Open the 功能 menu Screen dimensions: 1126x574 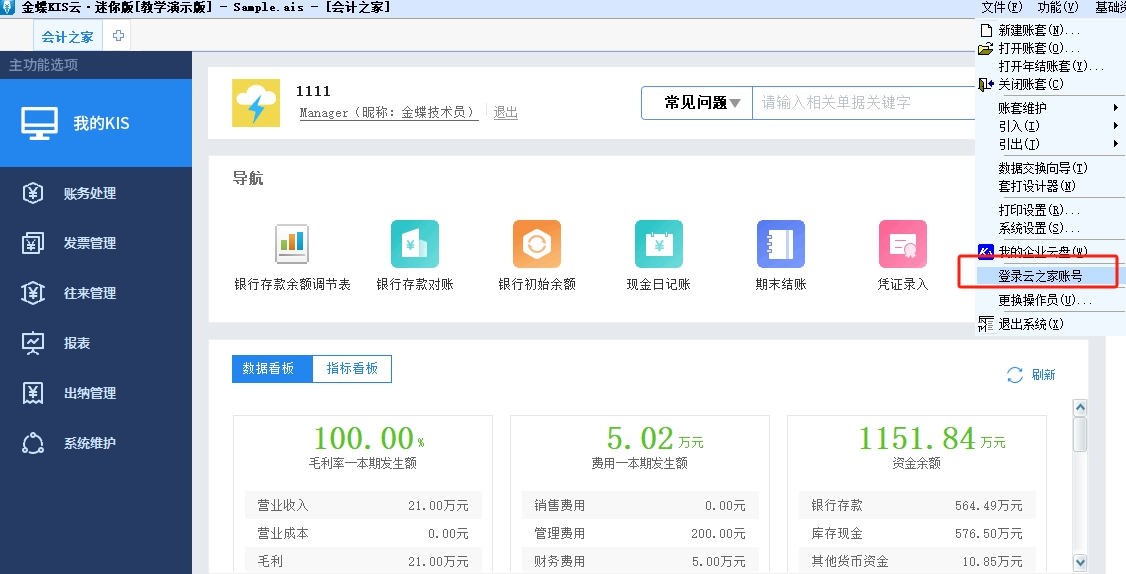coord(1058,7)
